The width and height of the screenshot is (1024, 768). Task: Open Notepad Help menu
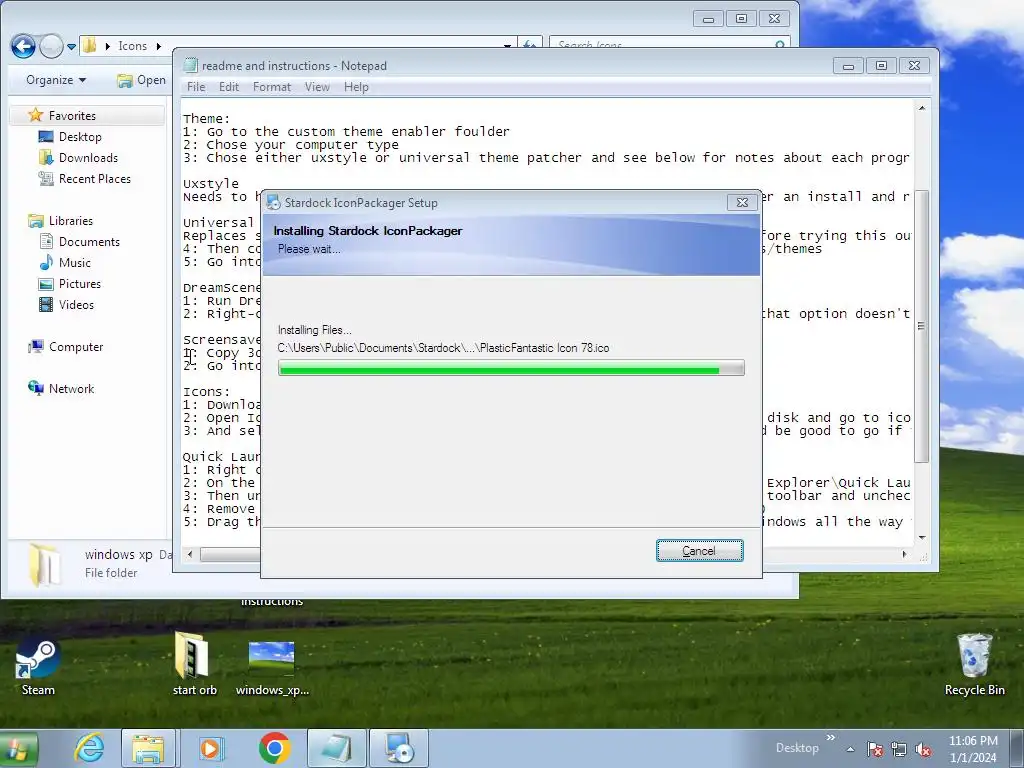(x=356, y=87)
